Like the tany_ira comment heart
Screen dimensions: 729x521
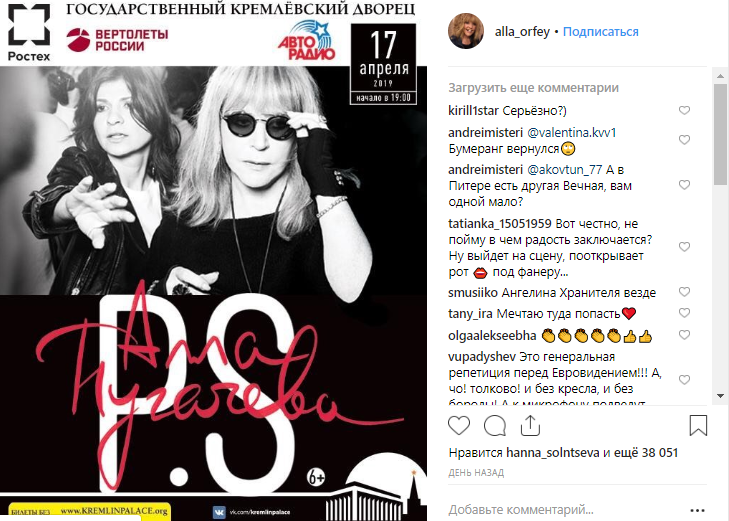(684, 313)
